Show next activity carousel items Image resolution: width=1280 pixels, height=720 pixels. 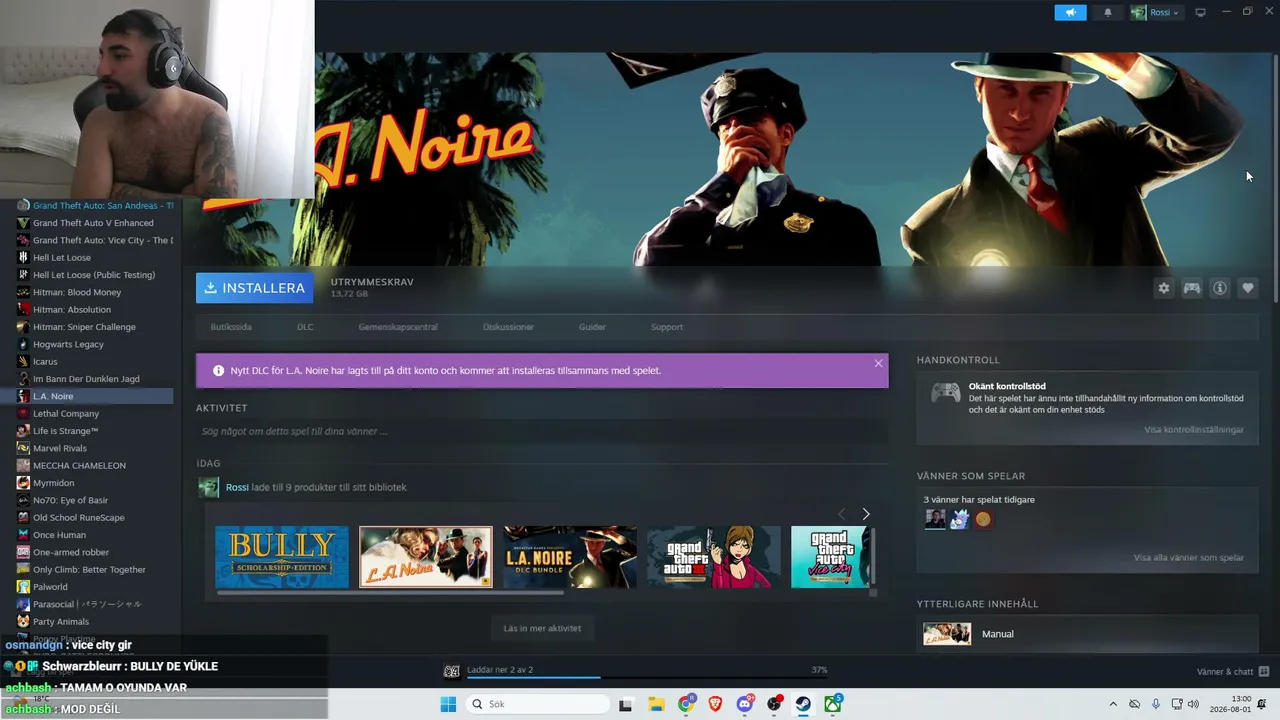pos(866,514)
